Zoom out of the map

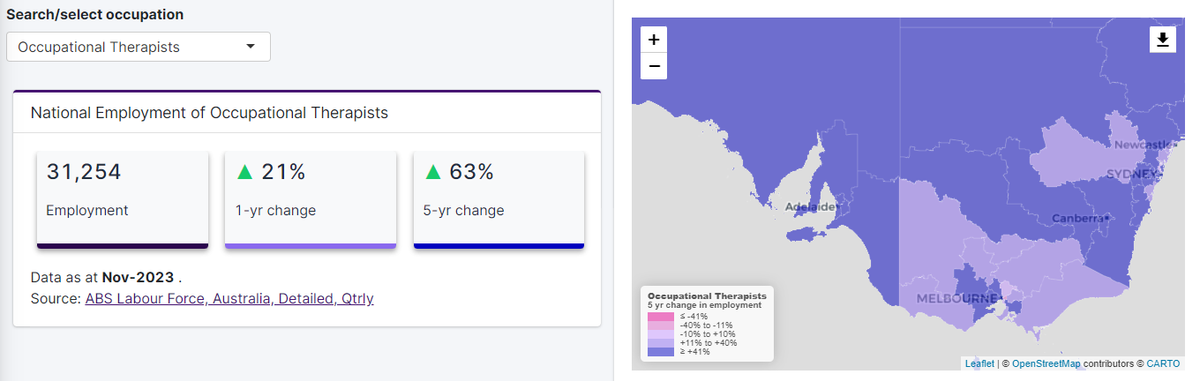point(654,67)
